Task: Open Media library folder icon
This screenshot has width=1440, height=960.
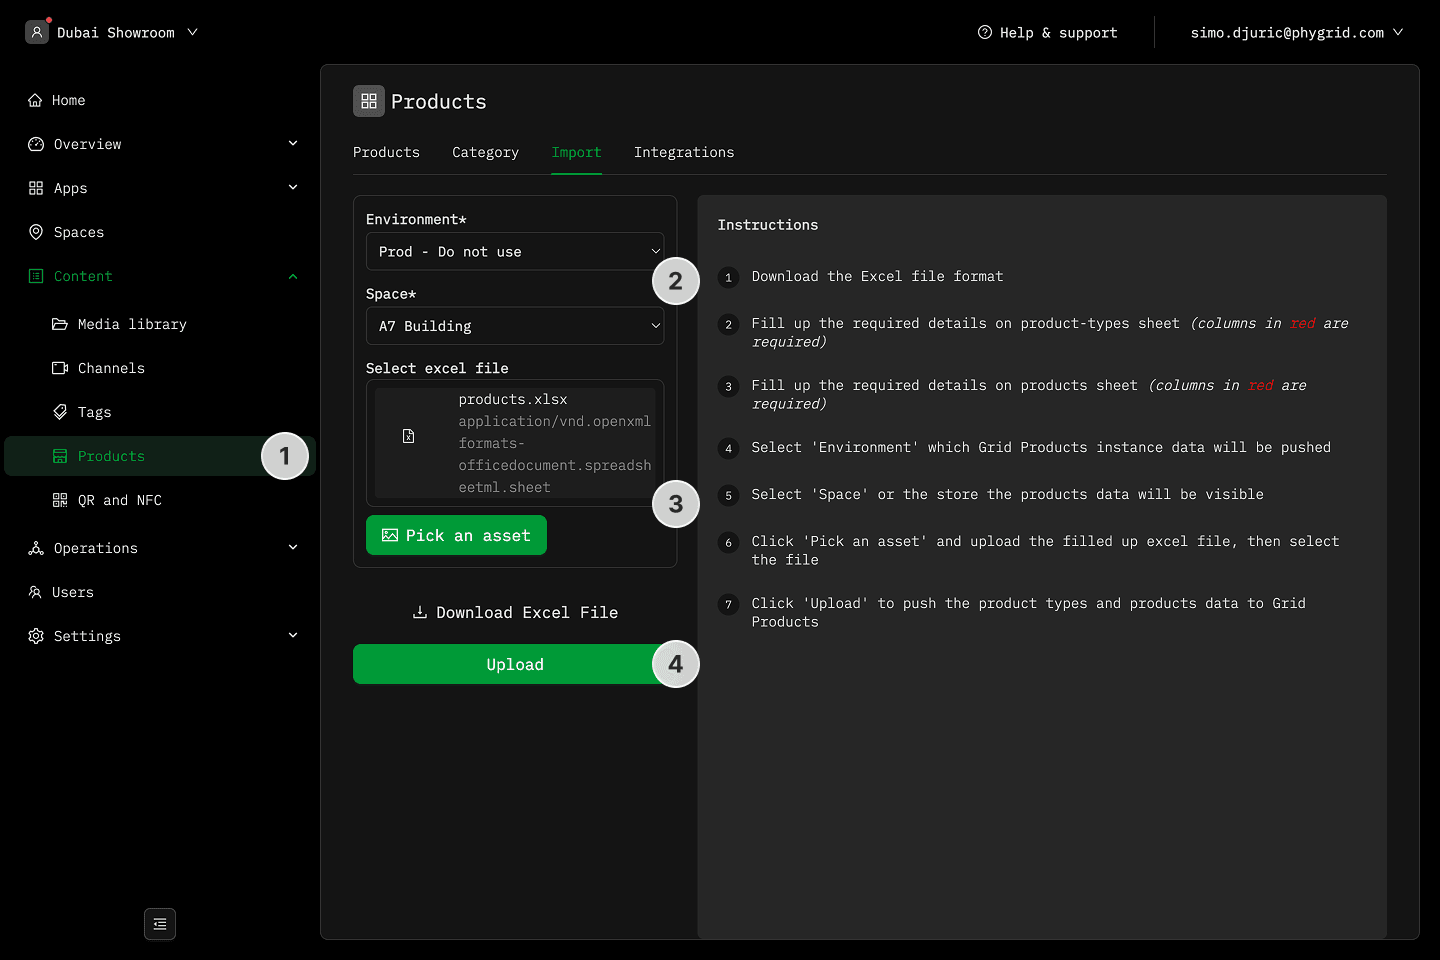Action: (60, 324)
